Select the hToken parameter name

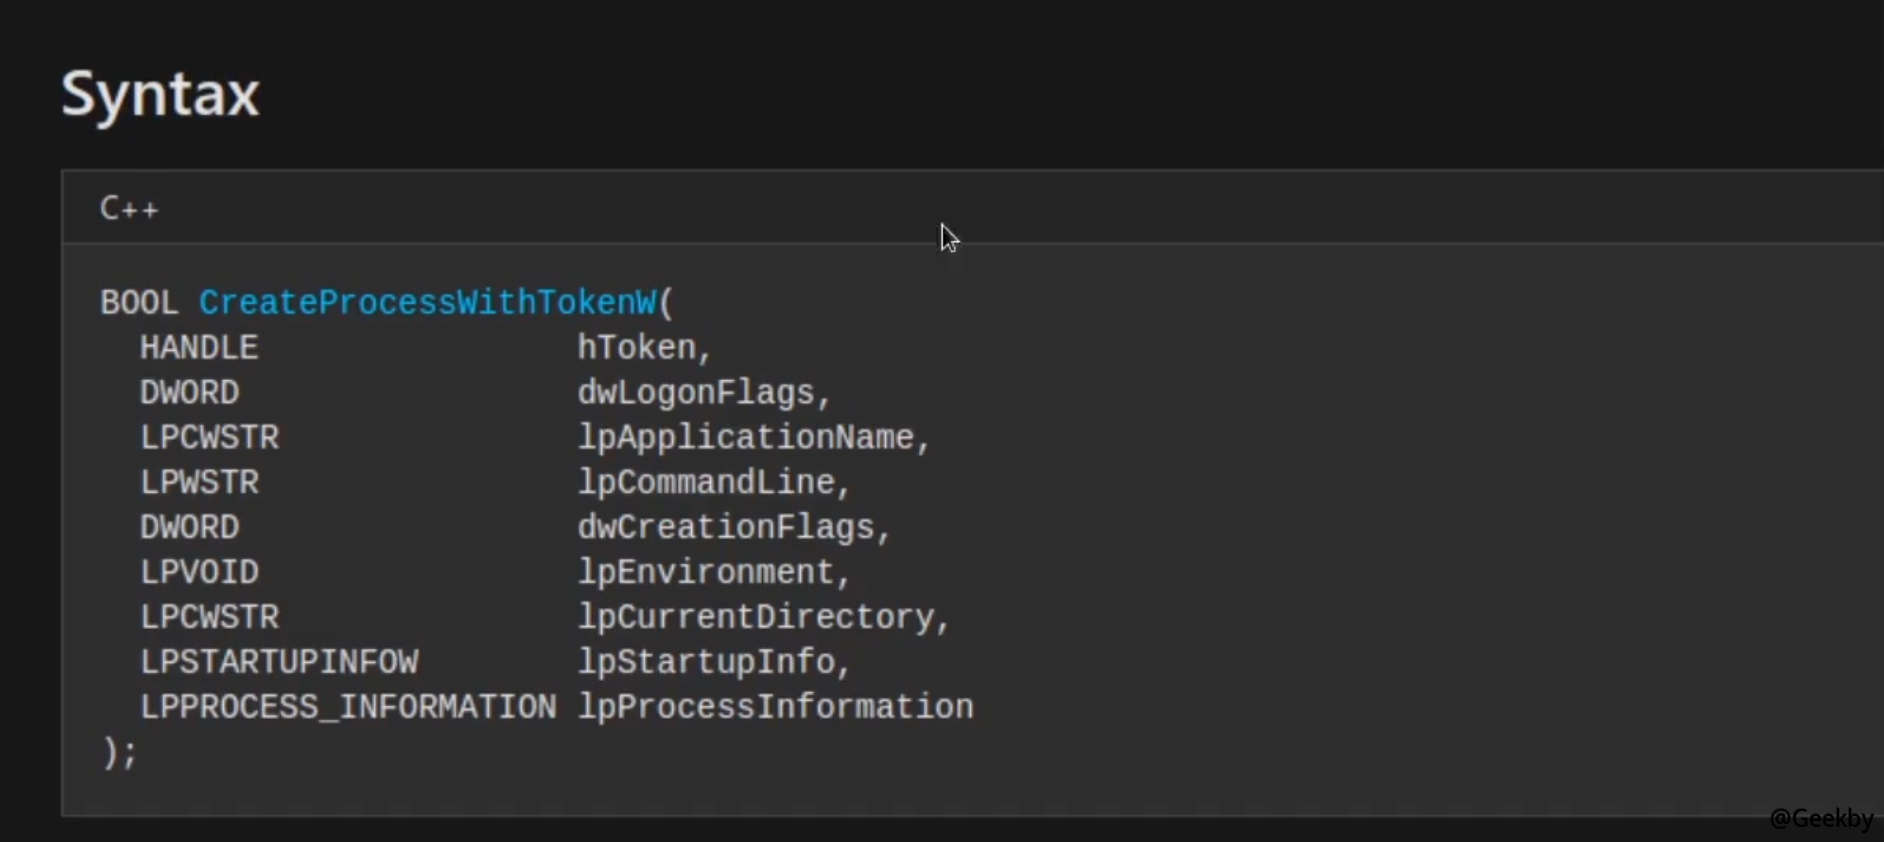click(x=637, y=347)
